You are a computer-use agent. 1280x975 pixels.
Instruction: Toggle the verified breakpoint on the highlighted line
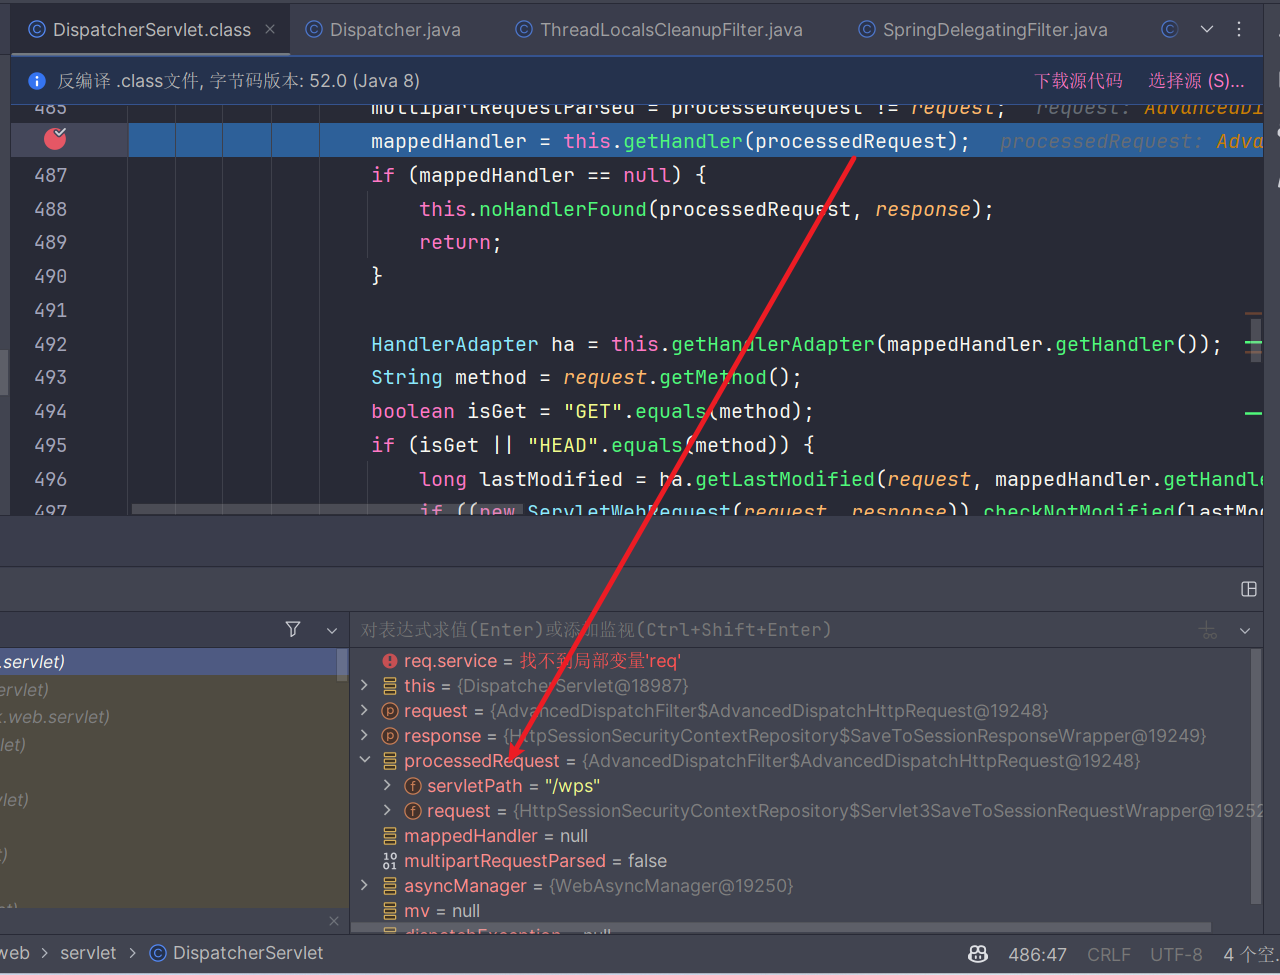click(x=55, y=139)
